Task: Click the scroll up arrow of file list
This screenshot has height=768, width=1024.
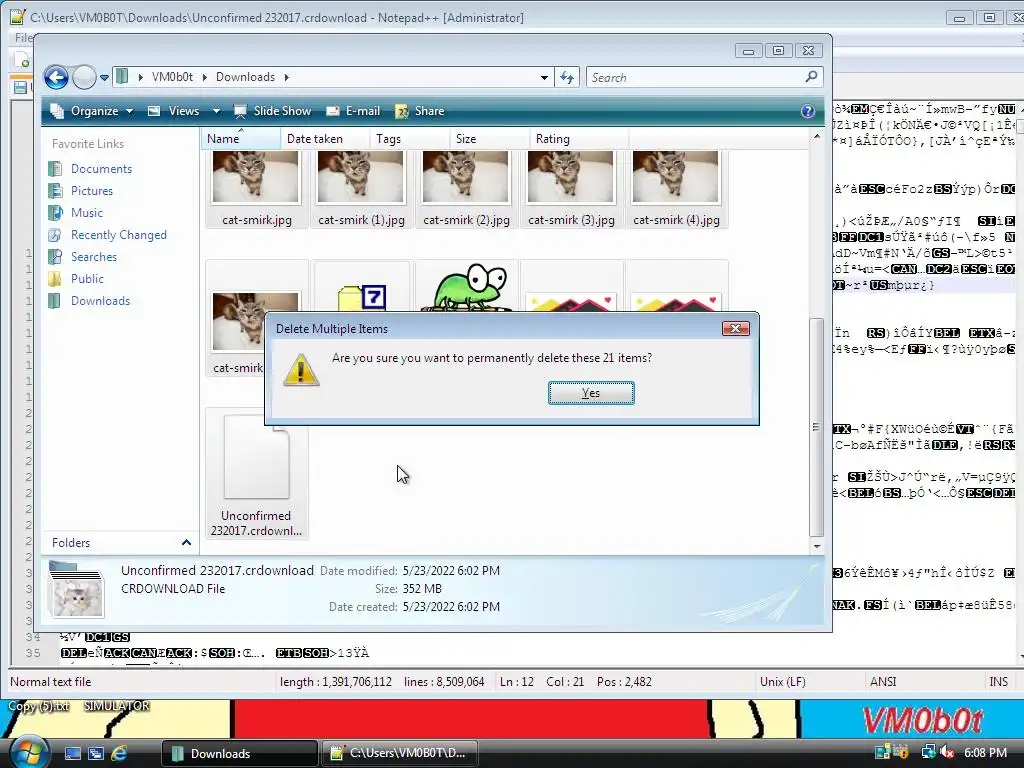Action: click(x=816, y=136)
